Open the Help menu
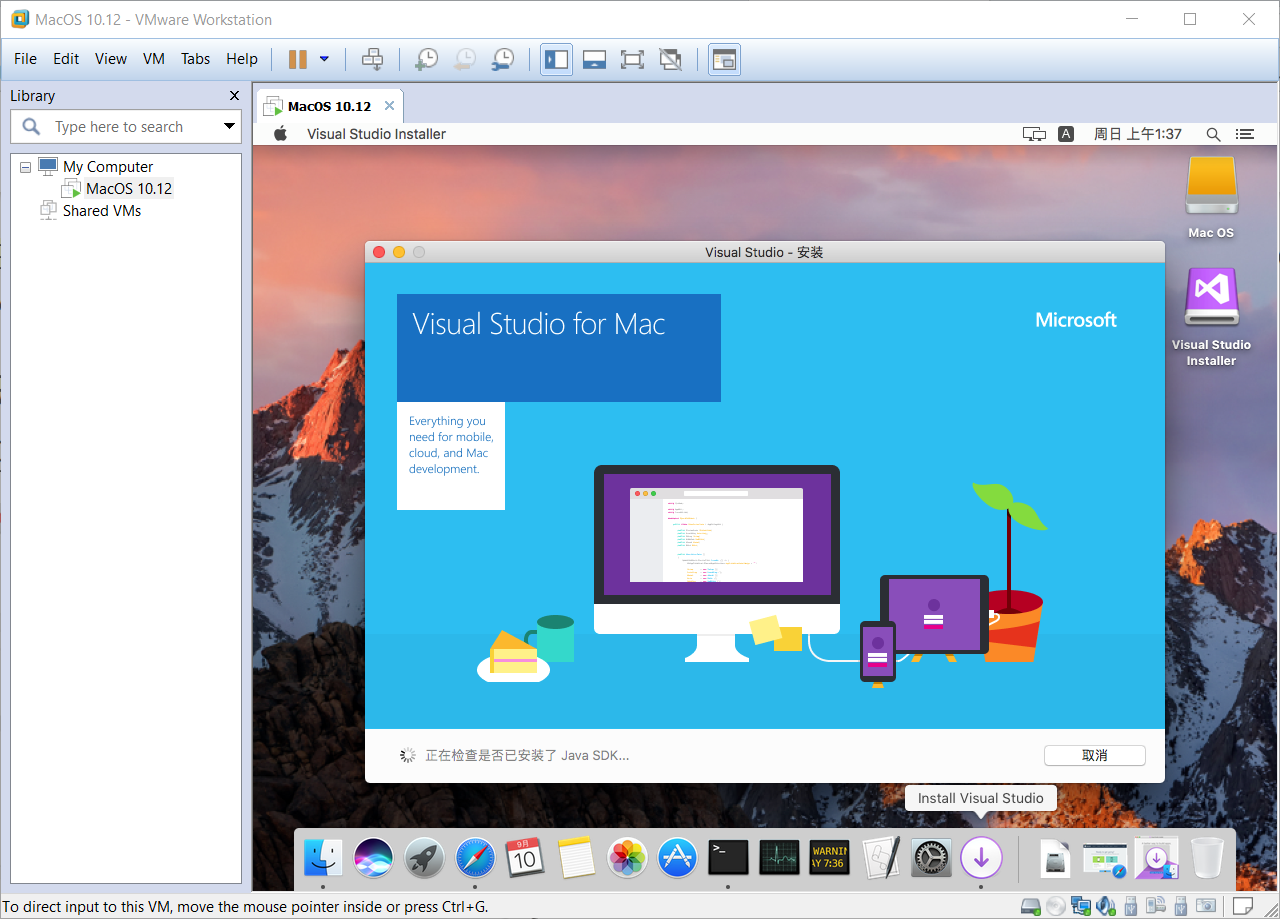The width and height of the screenshot is (1280, 919). (242, 59)
